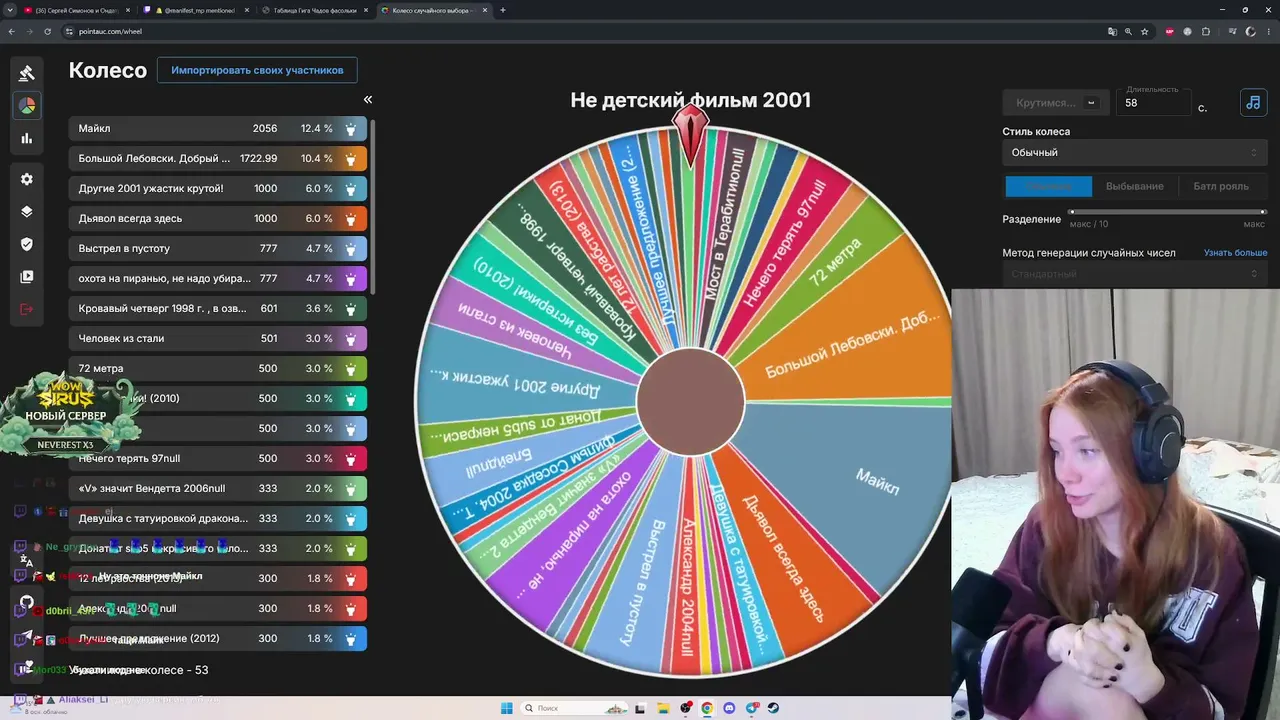Click the wheel center hub circle
The image size is (1280, 720).
[690, 400]
